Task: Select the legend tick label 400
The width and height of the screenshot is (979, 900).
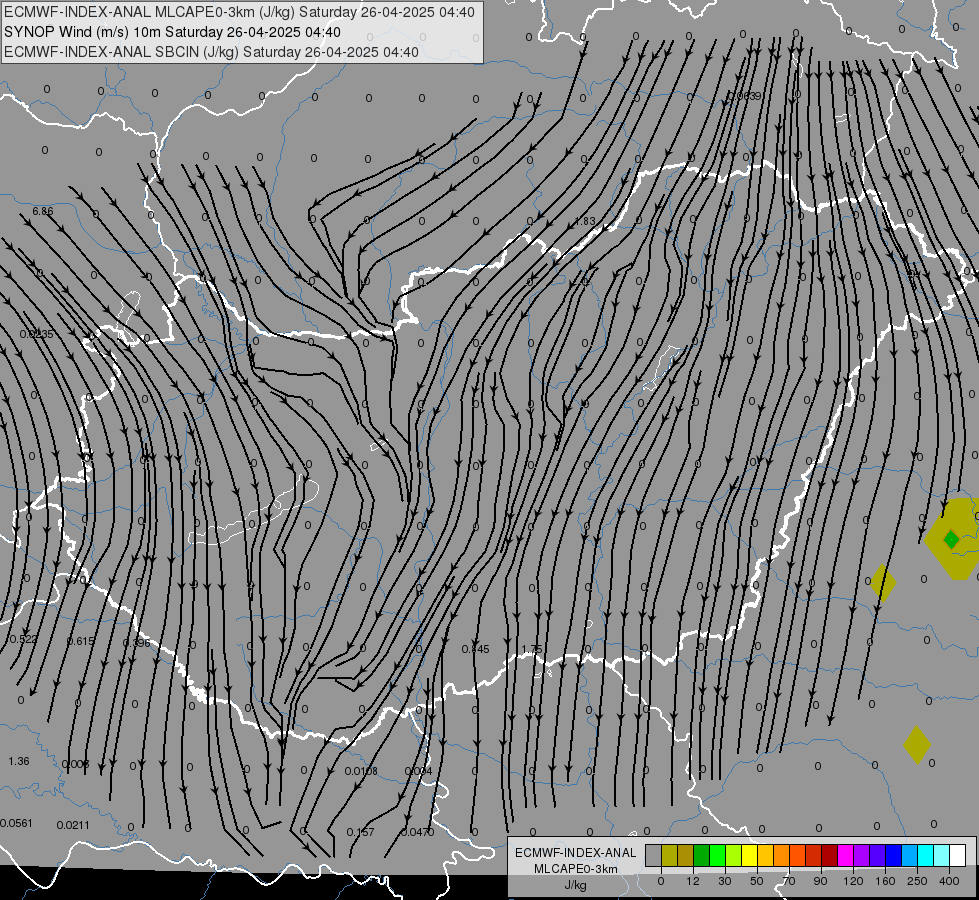Action: click(949, 881)
